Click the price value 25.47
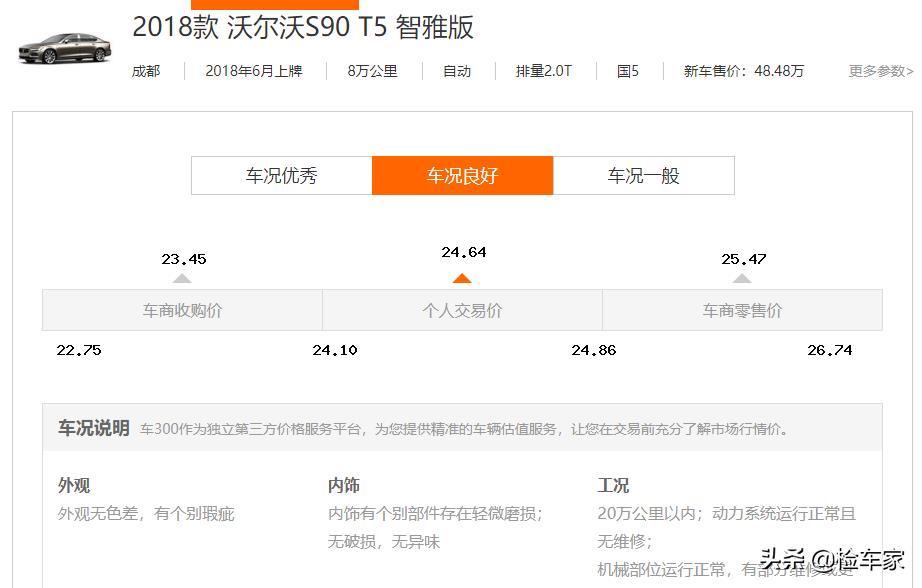 (x=744, y=259)
